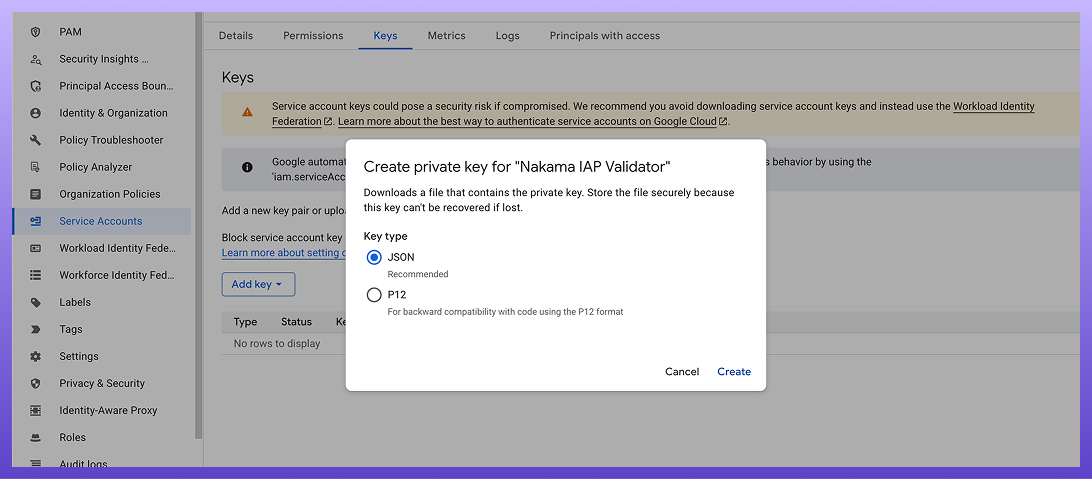Click the Learn more about setting link
The width and height of the screenshot is (1092, 479).
(x=284, y=253)
